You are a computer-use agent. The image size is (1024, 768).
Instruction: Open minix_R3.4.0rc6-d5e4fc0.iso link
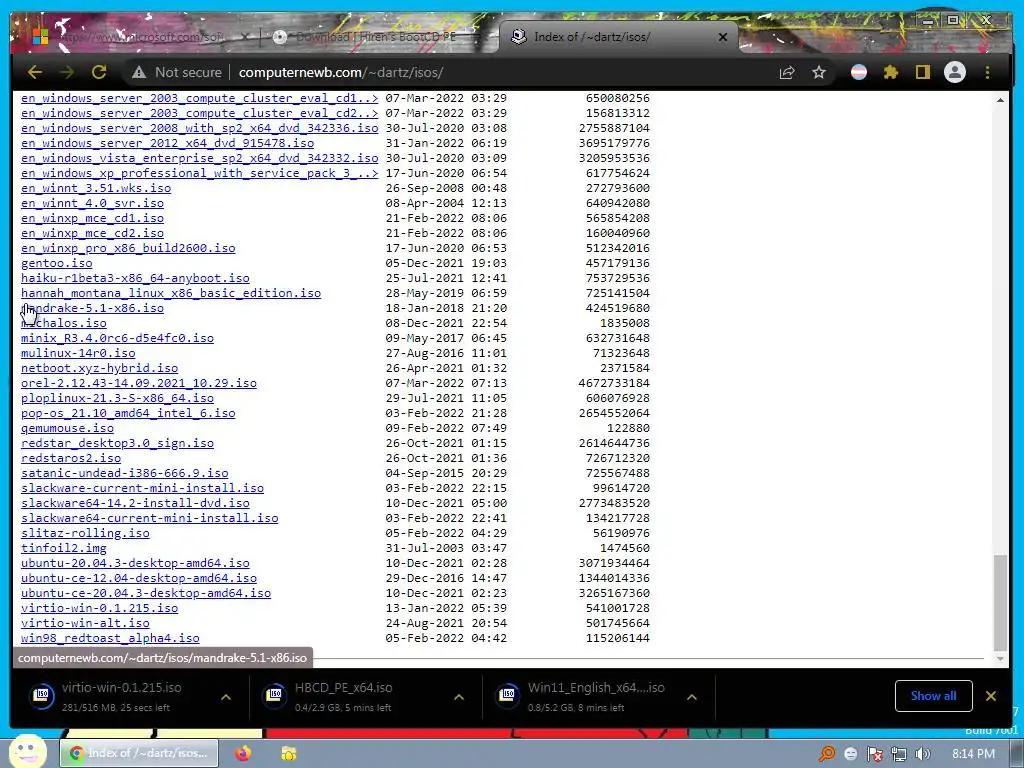118,338
